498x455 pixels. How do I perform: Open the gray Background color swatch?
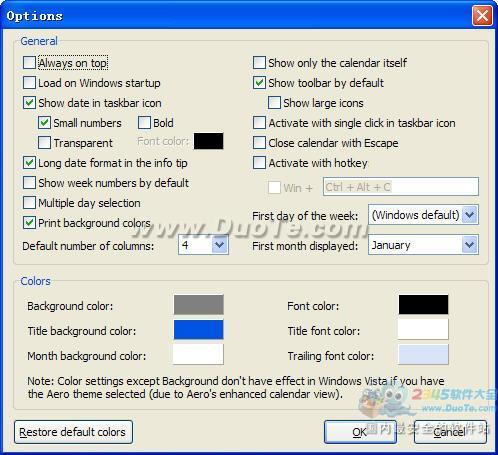click(198, 305)
